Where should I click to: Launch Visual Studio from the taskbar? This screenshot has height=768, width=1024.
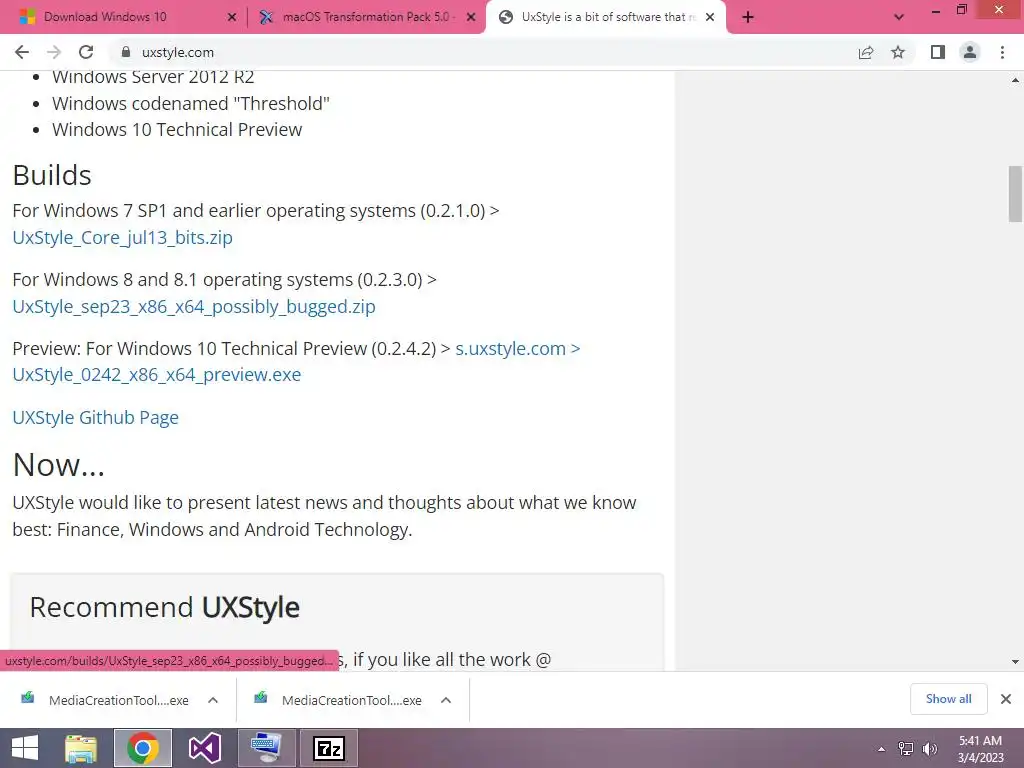pyautogui.click(x=204, y=748)
